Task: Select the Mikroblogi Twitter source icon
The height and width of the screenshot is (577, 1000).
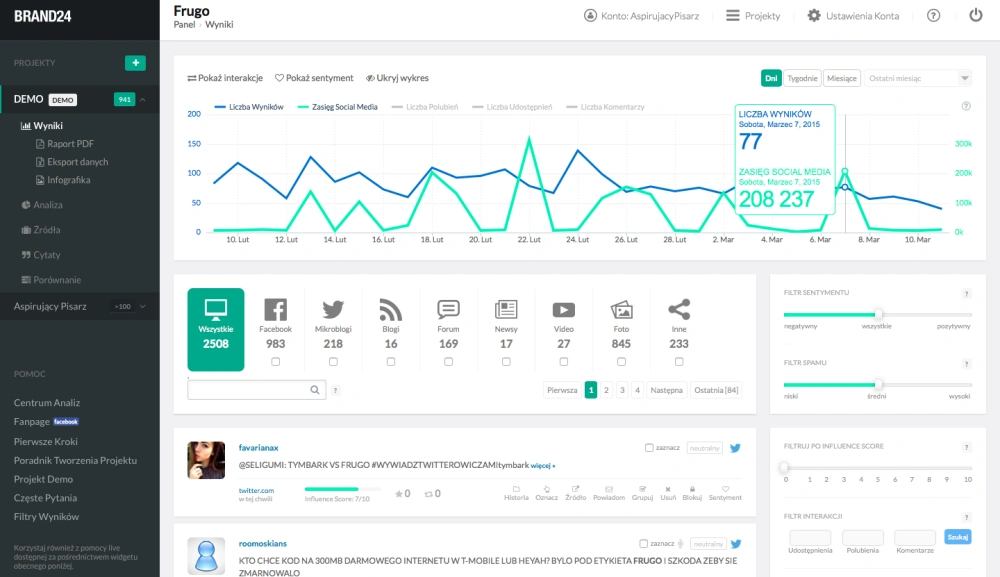Action: click(x=333, y=311)
